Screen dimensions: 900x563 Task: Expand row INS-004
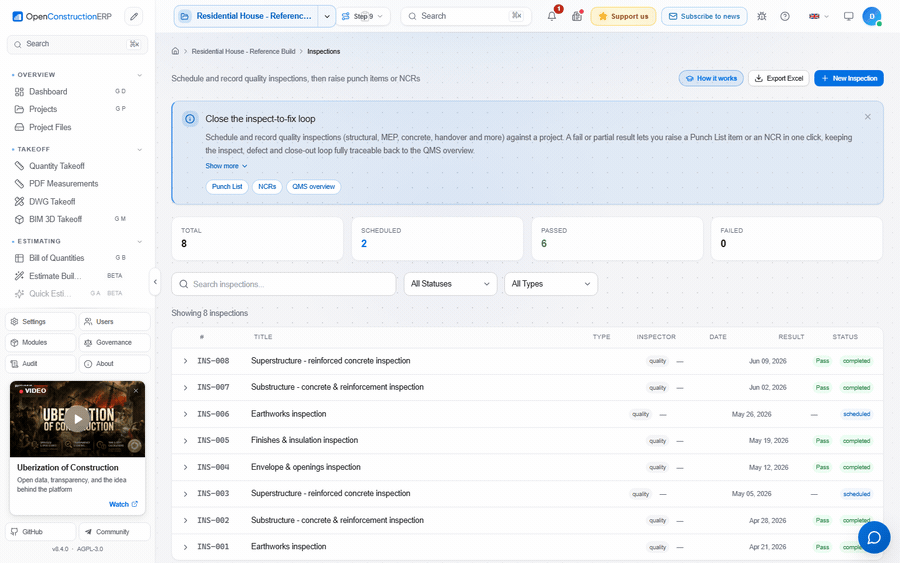[185, 467]
